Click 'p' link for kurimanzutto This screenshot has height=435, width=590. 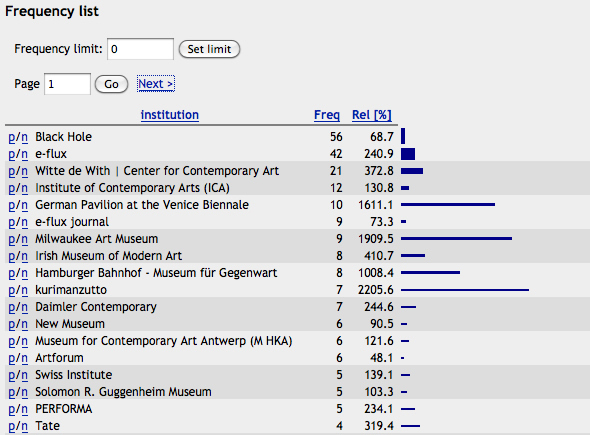click(12, 291)
